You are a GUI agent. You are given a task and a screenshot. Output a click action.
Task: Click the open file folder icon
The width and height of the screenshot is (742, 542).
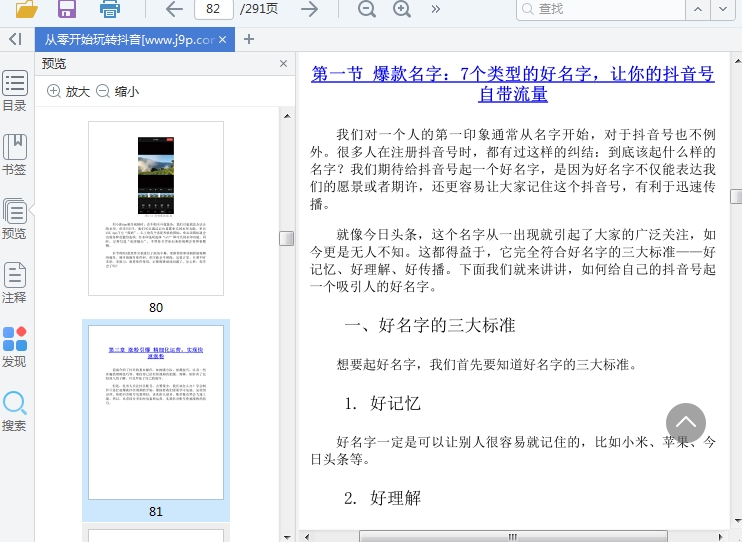click(x=26, y=10)
